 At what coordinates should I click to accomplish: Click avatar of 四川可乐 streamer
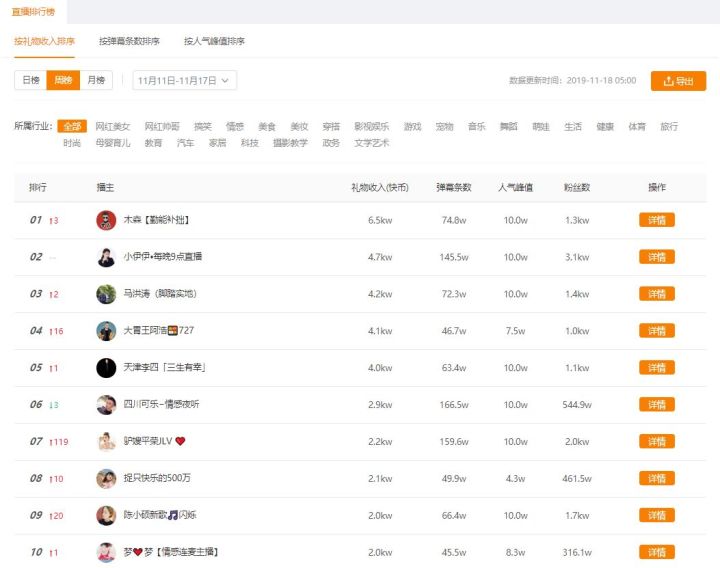tap(106, 405)
